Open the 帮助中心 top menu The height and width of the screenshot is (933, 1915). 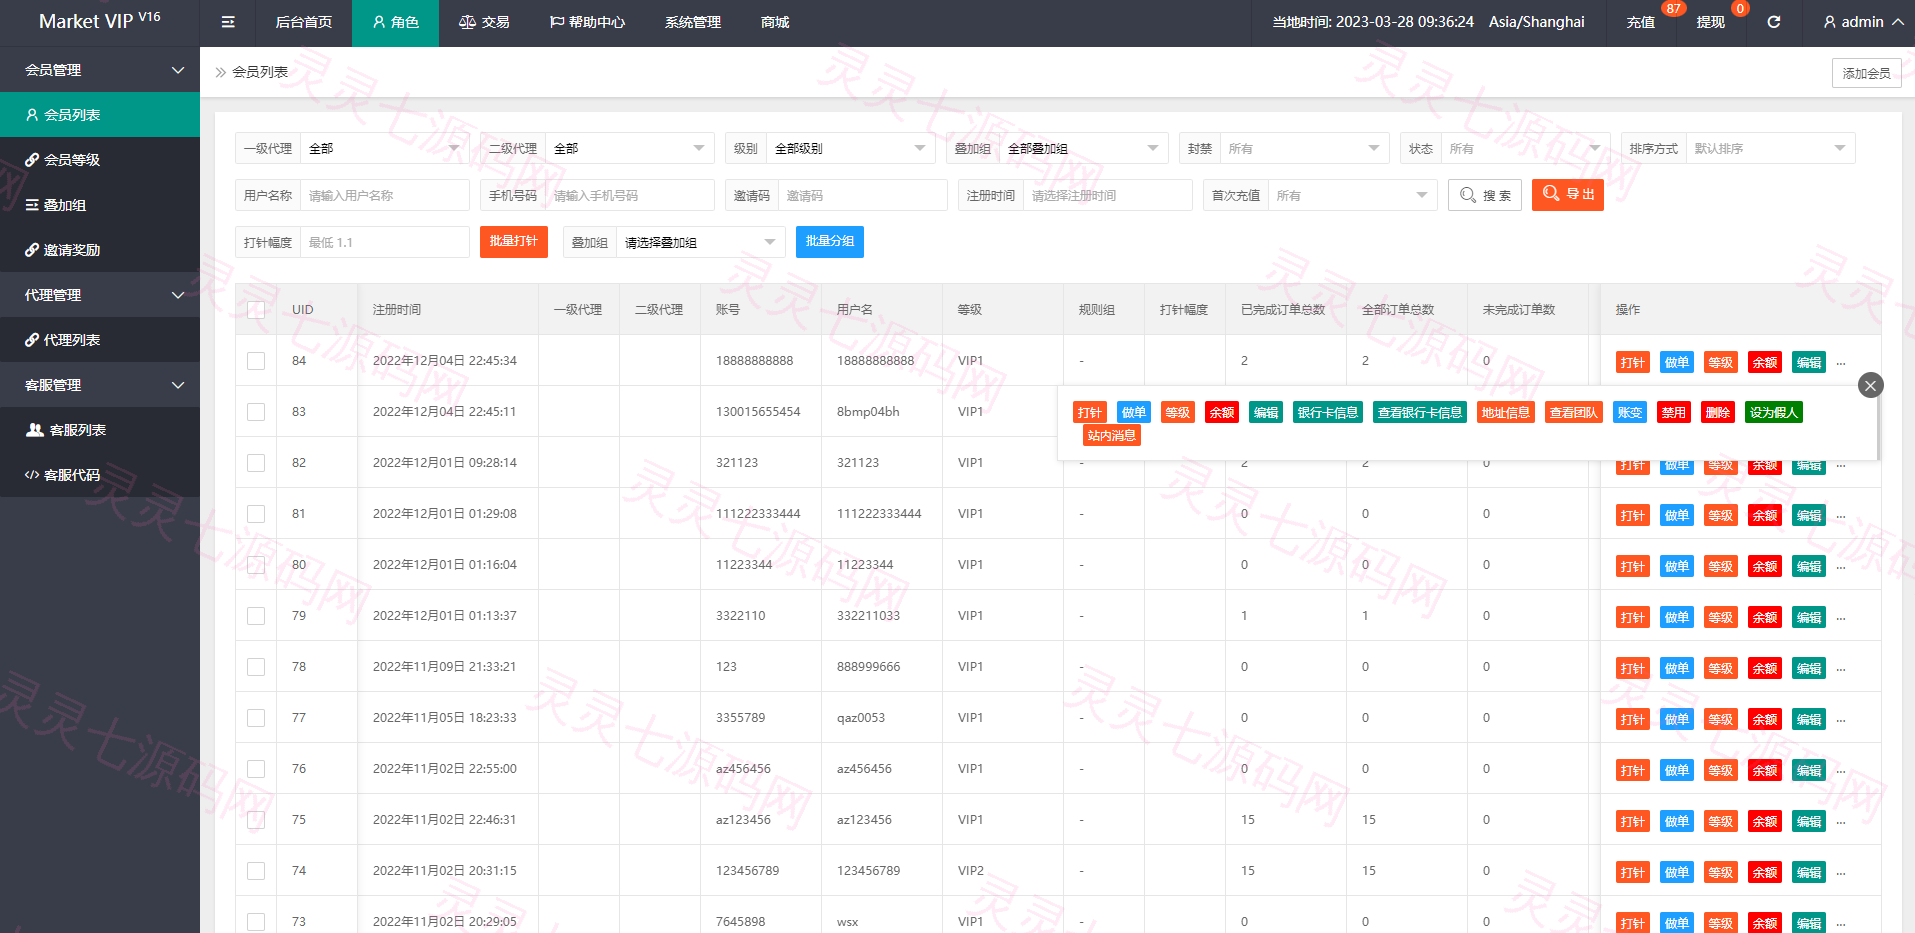point(587,22)
